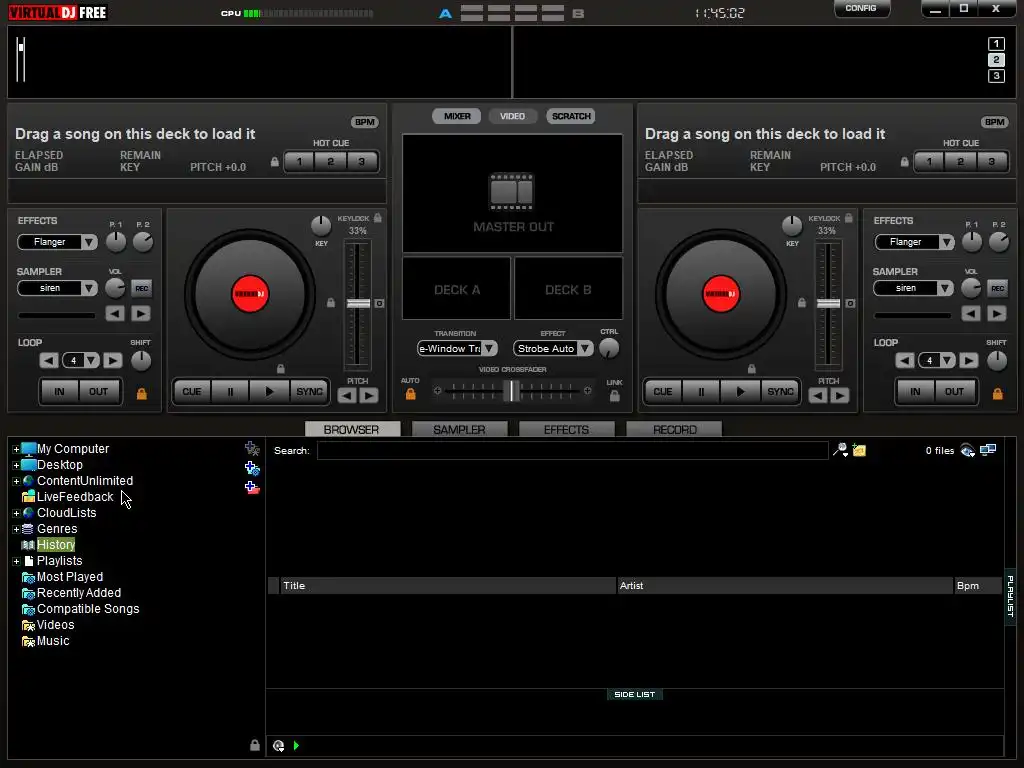1024x768 pixels.
Task: Nudge right deck pitch up arrow
Action: tap(840, 396)
